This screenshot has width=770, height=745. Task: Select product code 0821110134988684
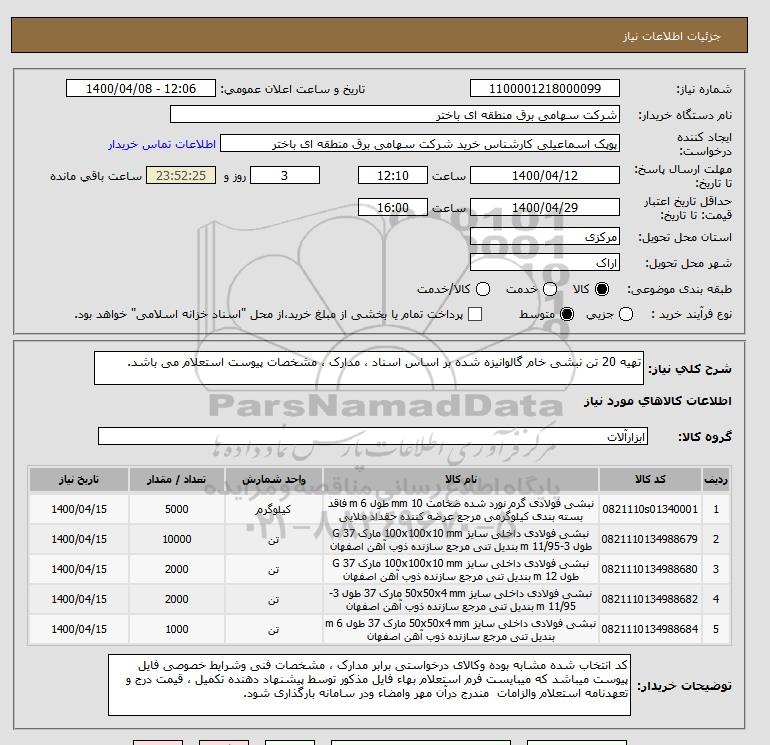coord(650,629)
